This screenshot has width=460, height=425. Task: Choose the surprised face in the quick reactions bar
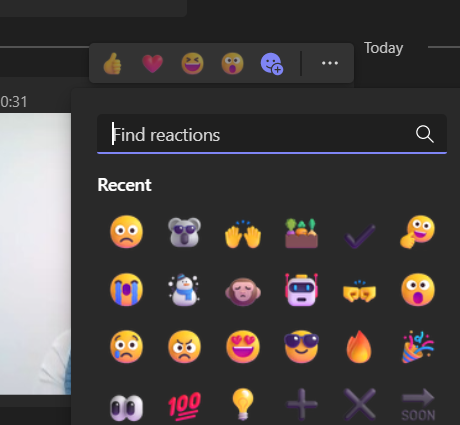(232, 63)
